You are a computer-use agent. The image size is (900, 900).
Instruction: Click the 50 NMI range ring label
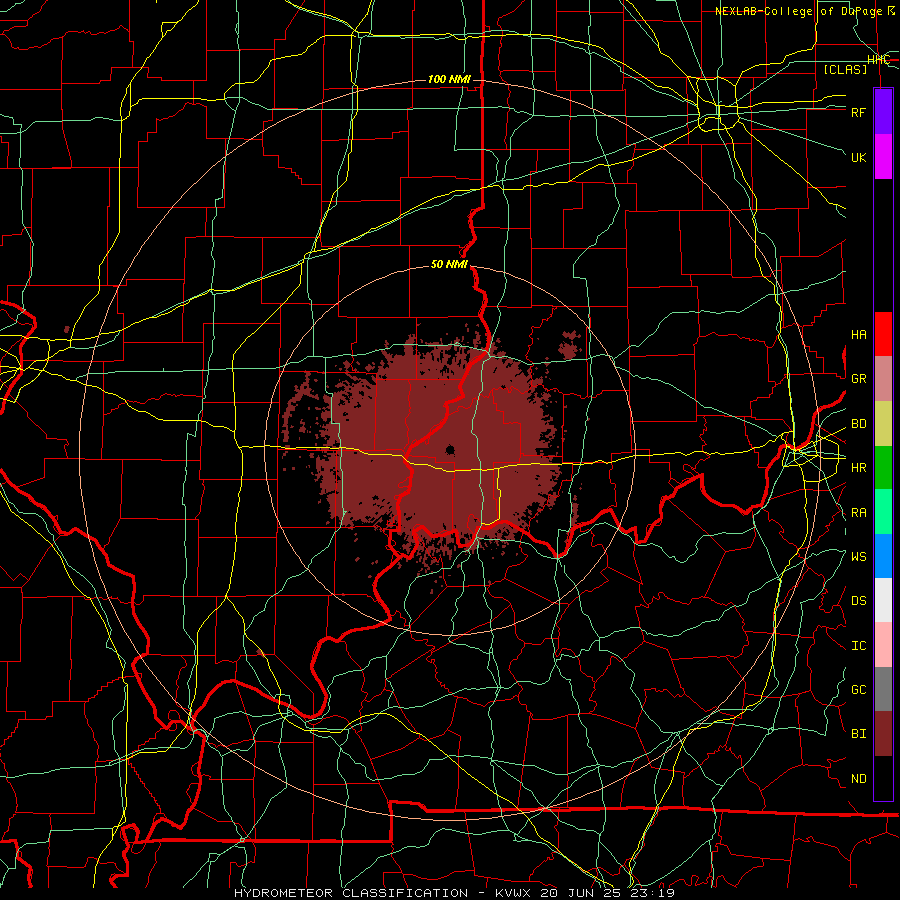[x=449, y=264]
